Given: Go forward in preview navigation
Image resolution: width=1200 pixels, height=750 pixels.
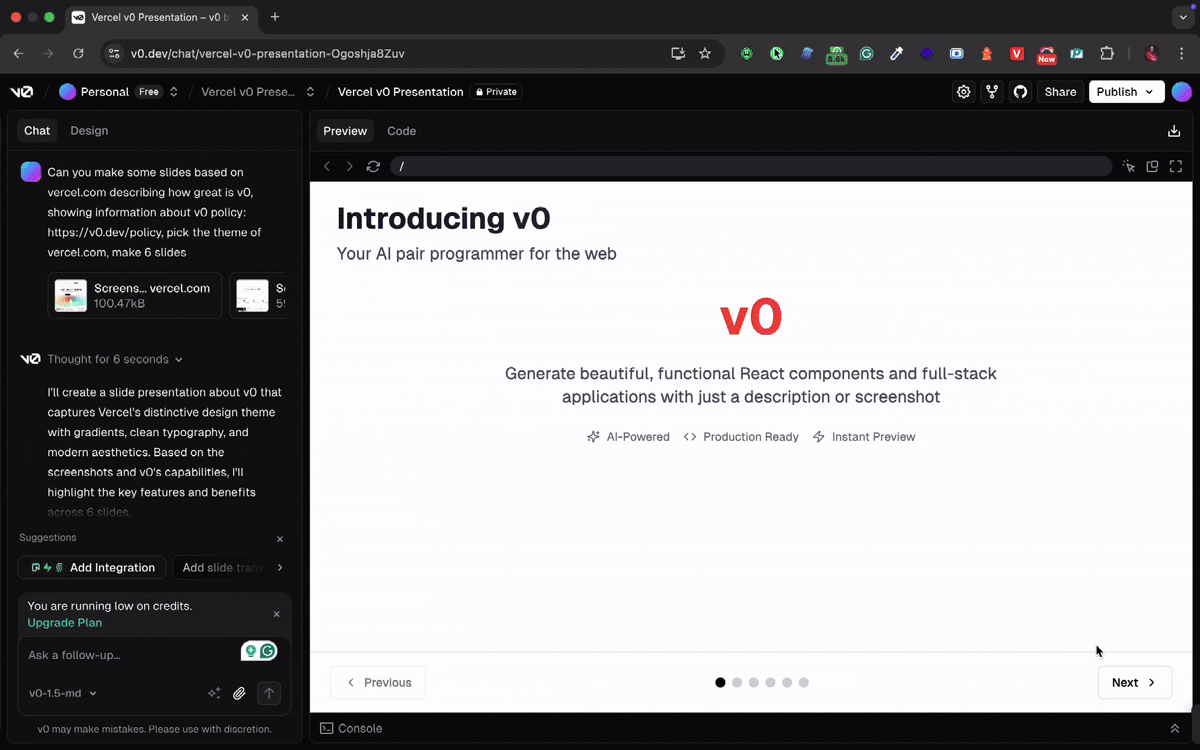Looking at the screenshot, I should point(349,166).
